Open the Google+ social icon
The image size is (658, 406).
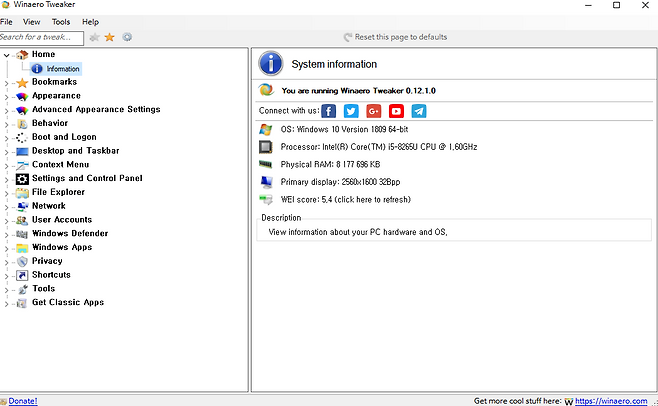coord(374,111)
